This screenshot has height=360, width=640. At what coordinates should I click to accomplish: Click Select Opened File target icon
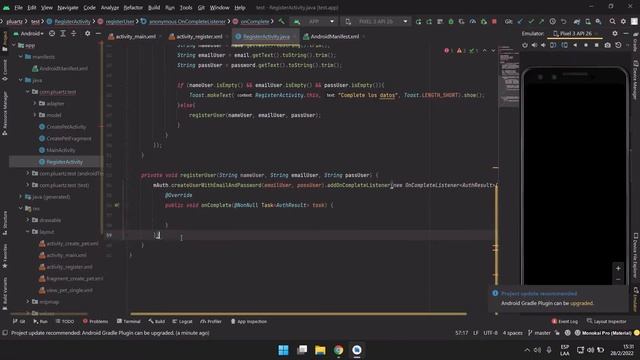[52, 33]
